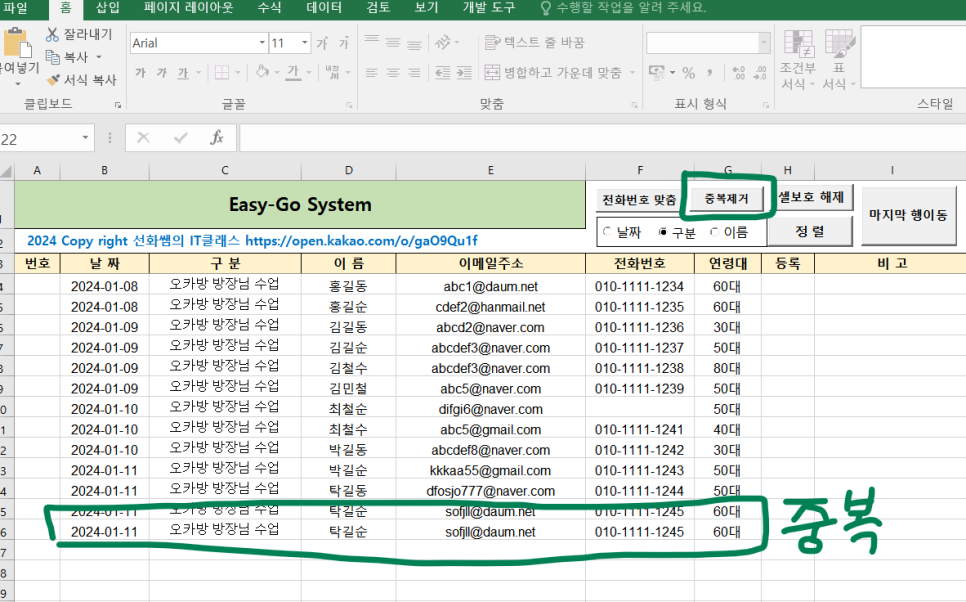
Task: Select the 이름 sort radio button
Action: [715, 232]
